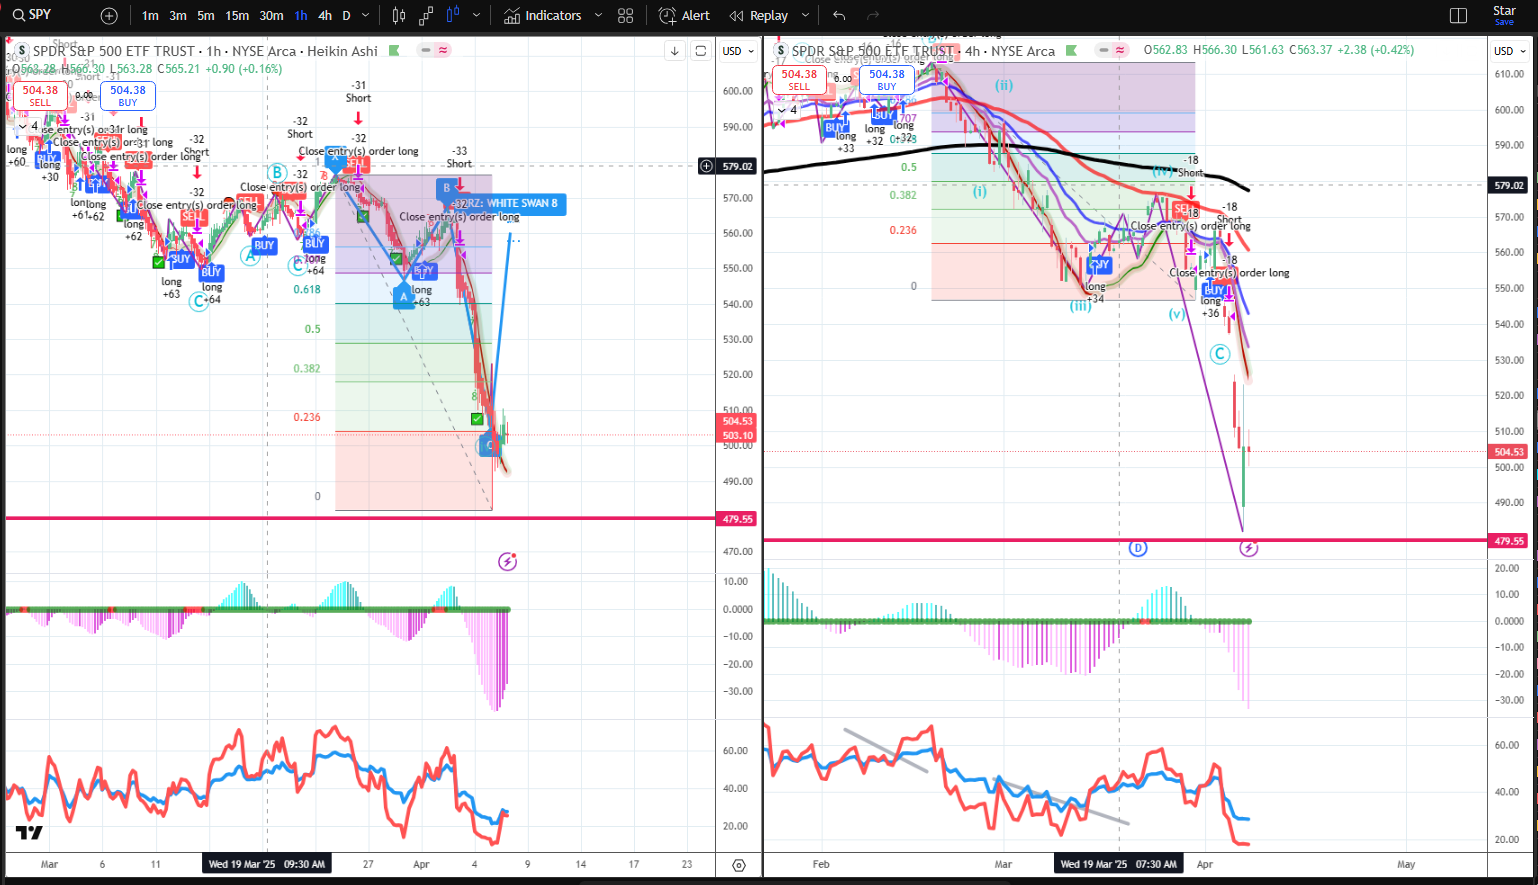Screen dimensions: 1538x885
Task: Choose the blue Heikin Ashi style icon
Action: 453,16
